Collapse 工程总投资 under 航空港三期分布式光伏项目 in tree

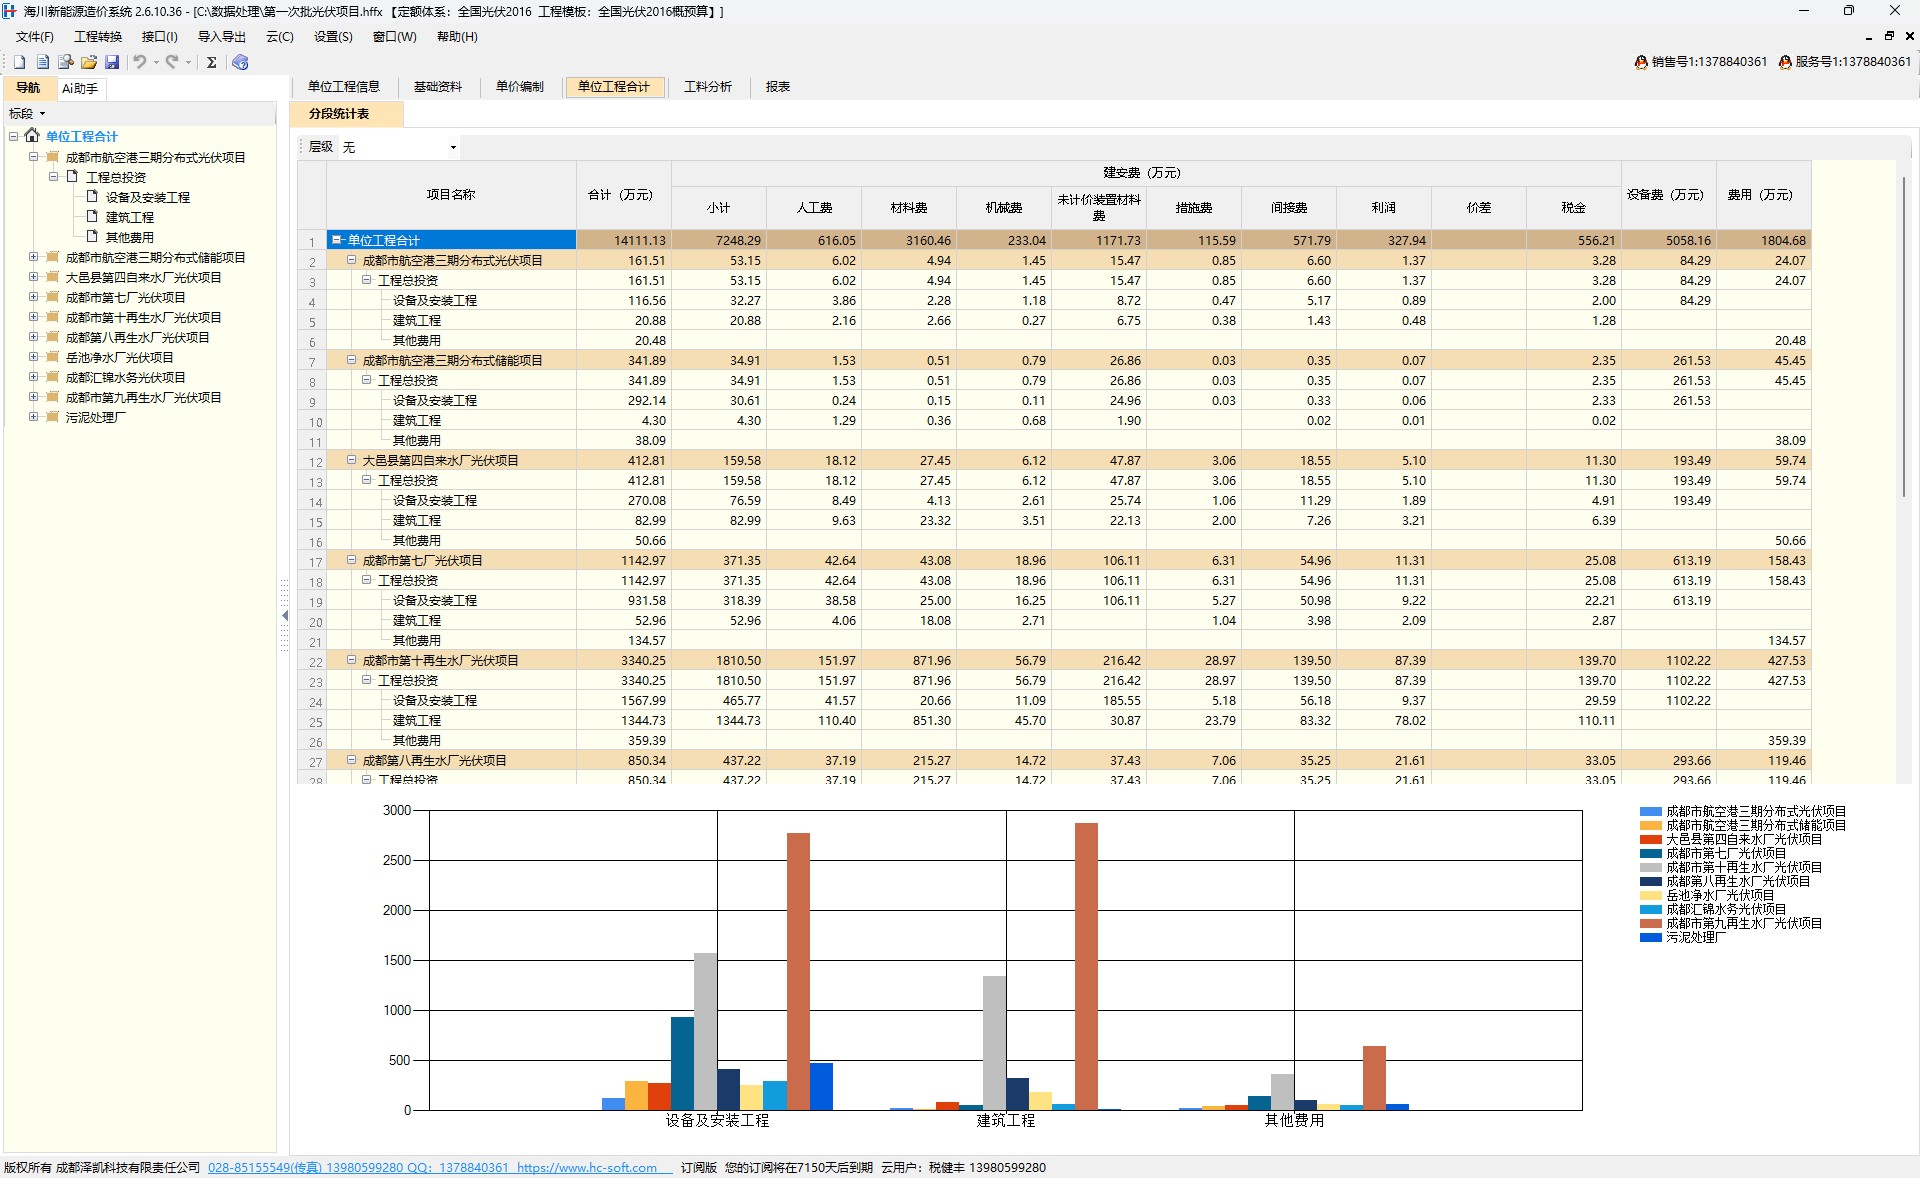[x=53, y=177]
